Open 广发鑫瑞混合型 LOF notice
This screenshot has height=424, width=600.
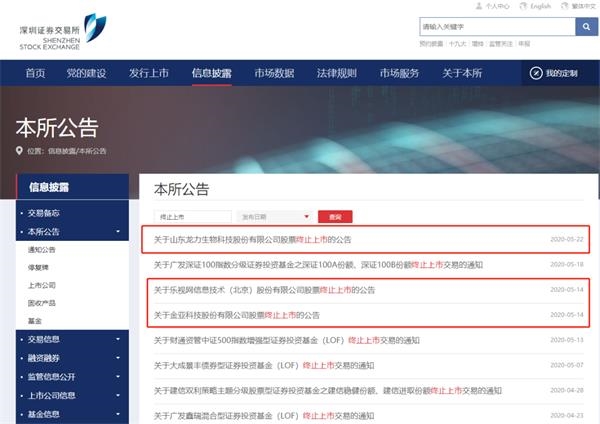(x=264, y=416)
